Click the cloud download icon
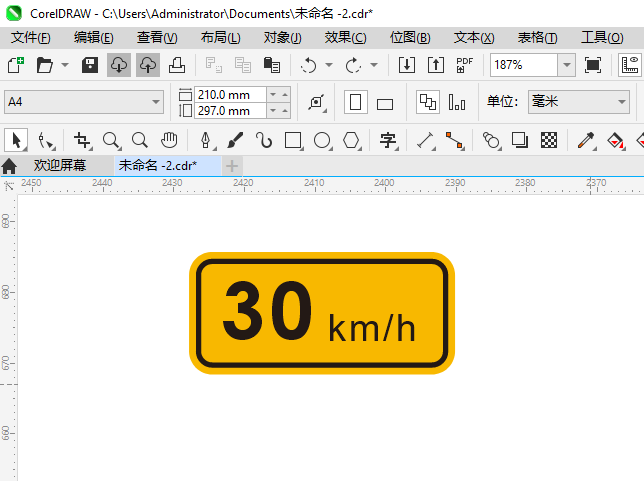Screen dimensions: 644x481 (119, 65)
